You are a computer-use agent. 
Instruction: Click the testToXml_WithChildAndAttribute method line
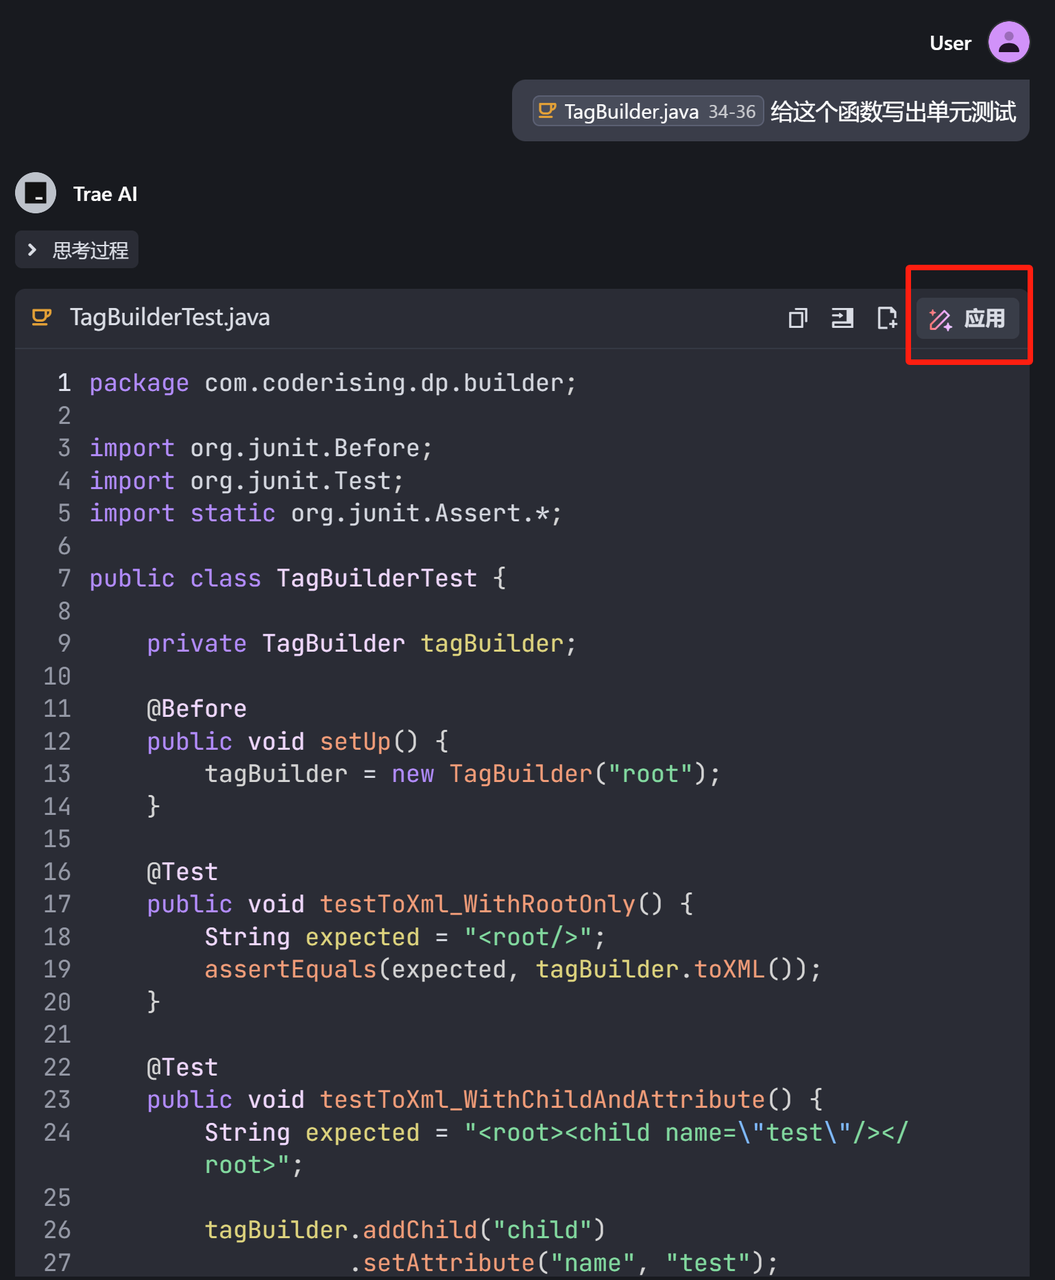coord(485,1099)
